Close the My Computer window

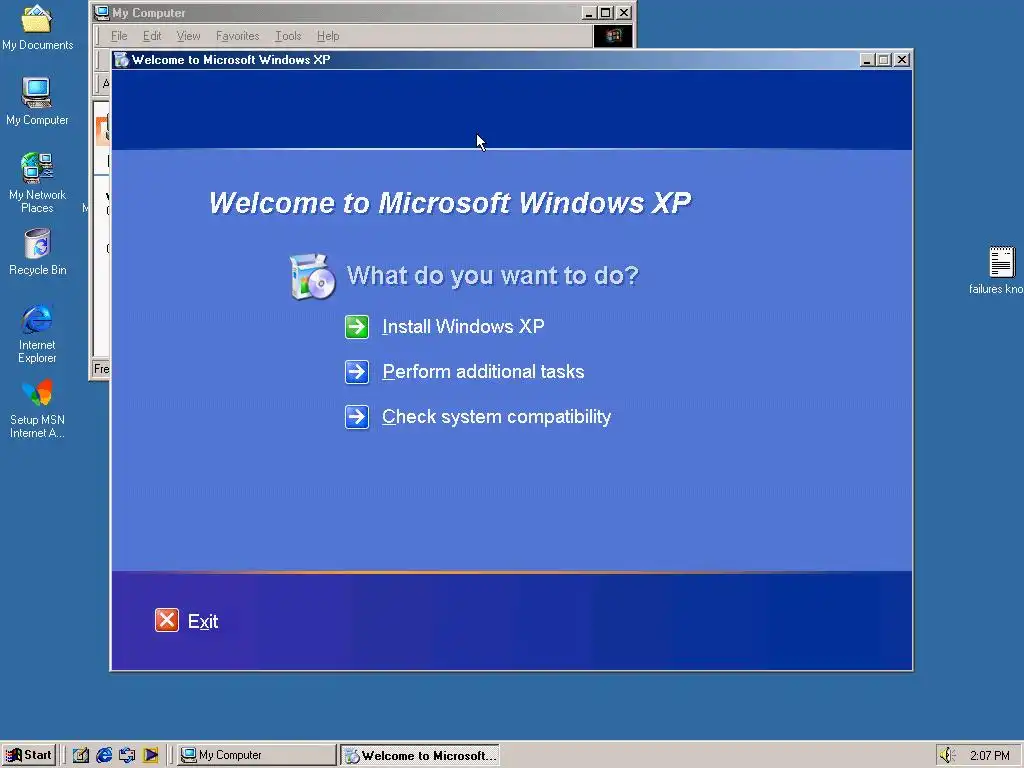(x=624, y=12)
